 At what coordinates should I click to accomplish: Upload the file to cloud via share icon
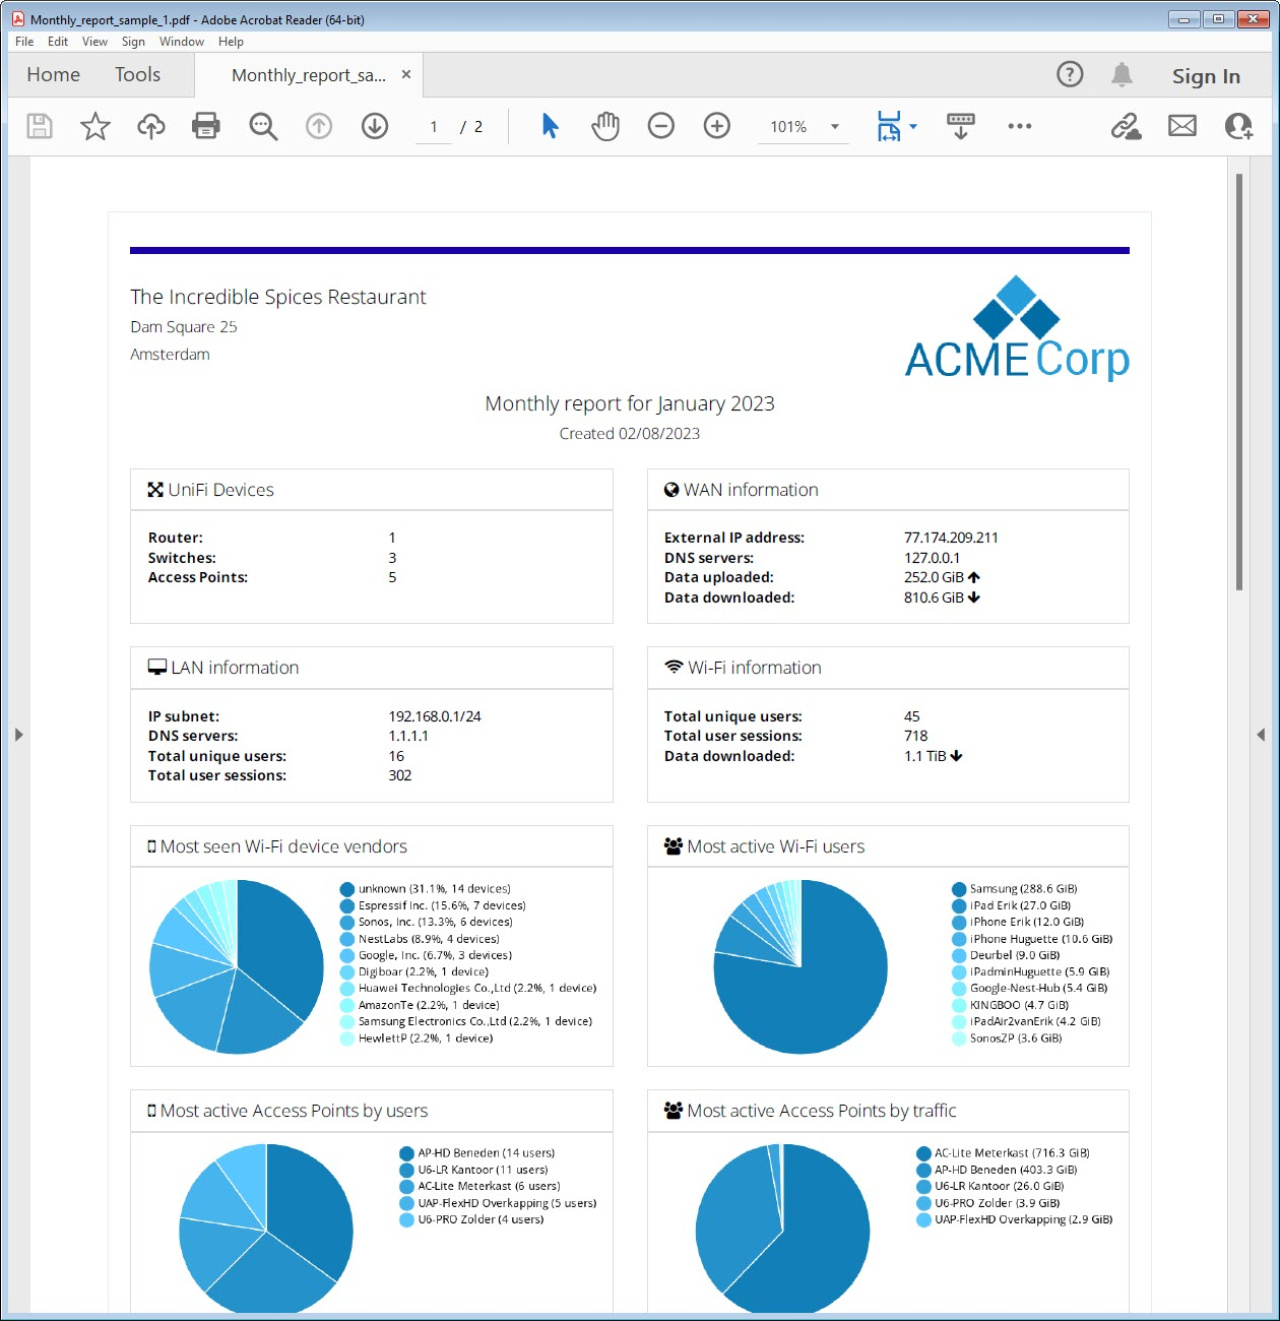(150, 126)
